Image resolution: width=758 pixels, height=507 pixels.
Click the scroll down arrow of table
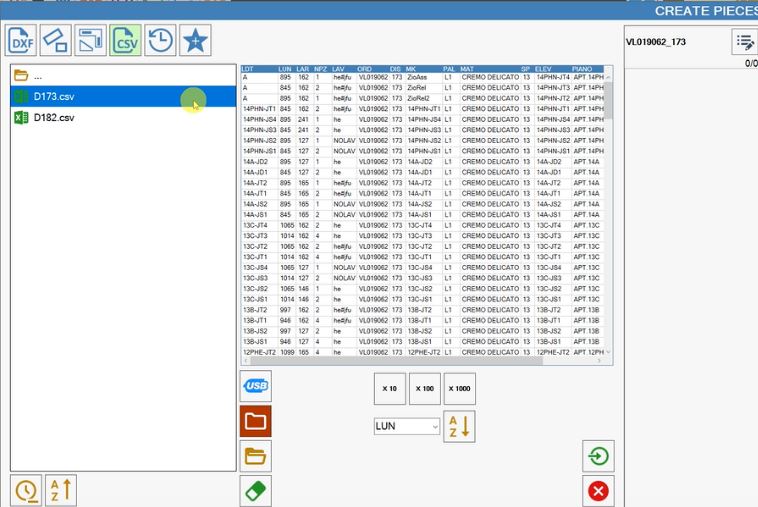(x=608, y=352)
